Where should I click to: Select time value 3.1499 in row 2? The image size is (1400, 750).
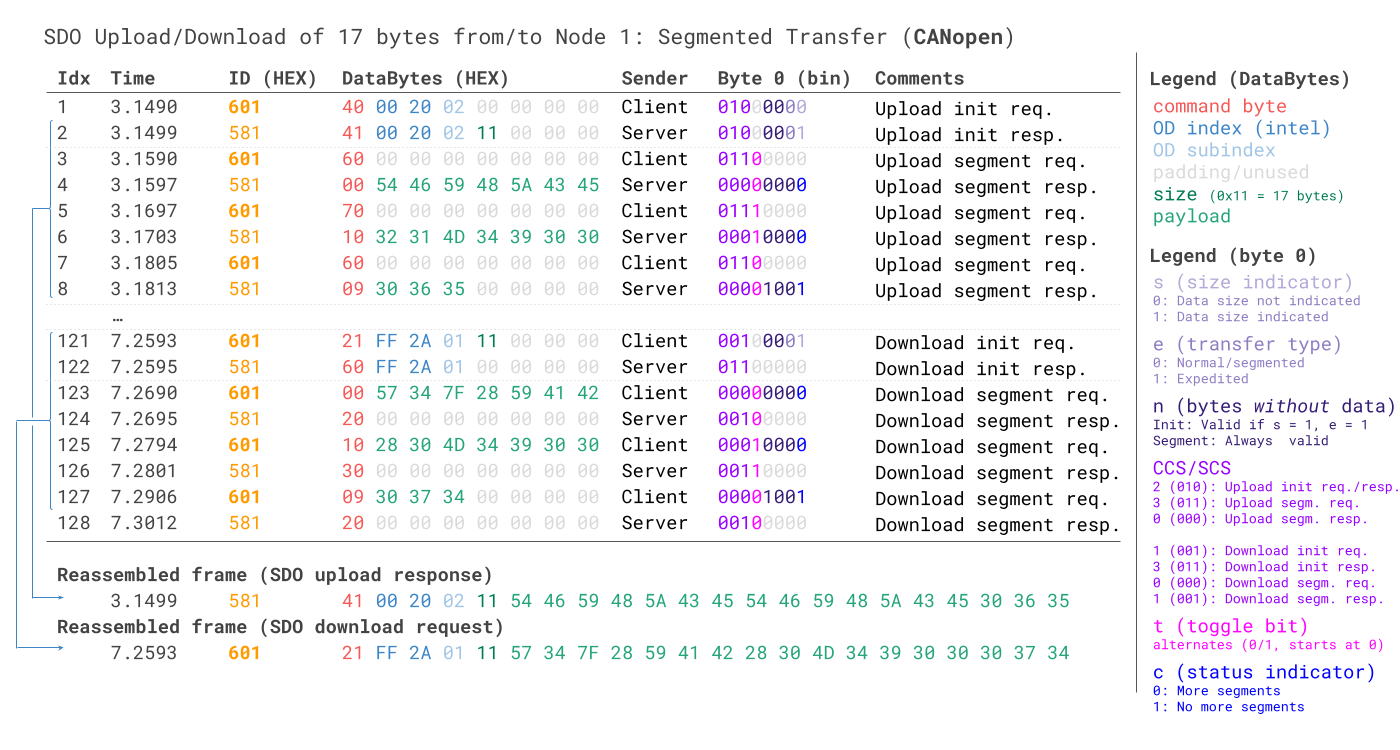[x=143, y=133]
